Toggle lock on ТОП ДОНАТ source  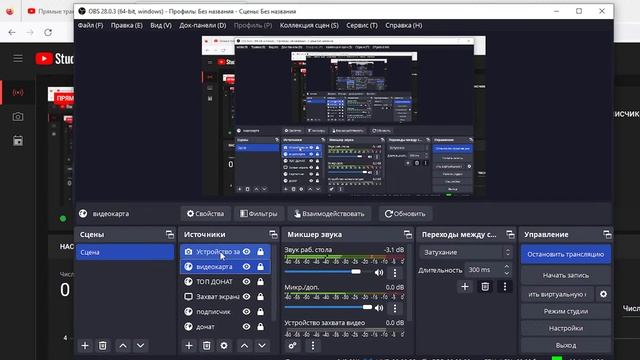point(260,282)
